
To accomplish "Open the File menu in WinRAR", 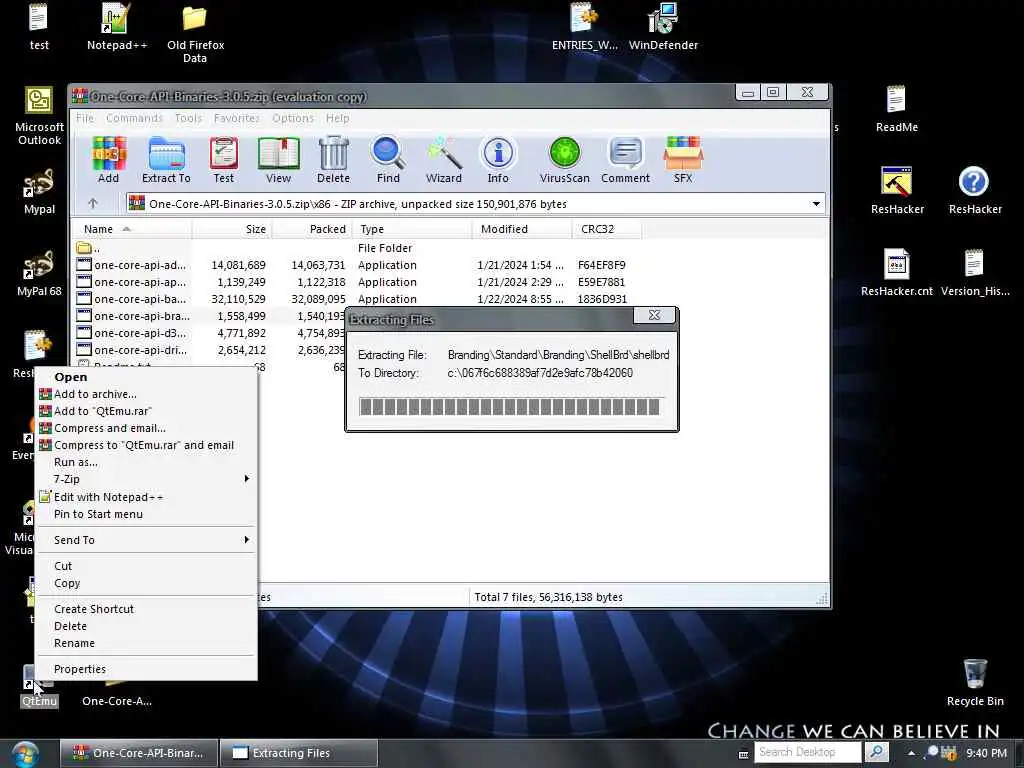I will pyautogui.click(x=85, y=118).
